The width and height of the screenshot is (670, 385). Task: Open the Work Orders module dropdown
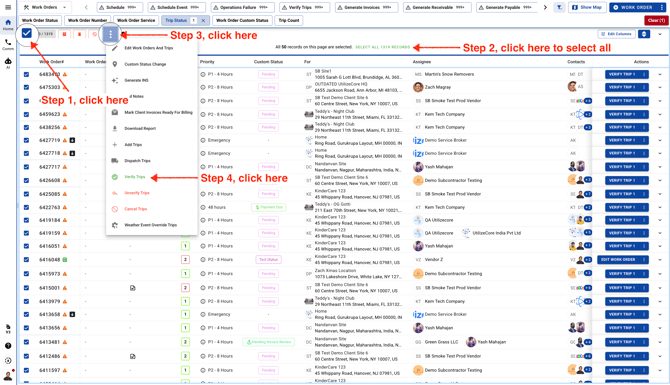point(45,7)
